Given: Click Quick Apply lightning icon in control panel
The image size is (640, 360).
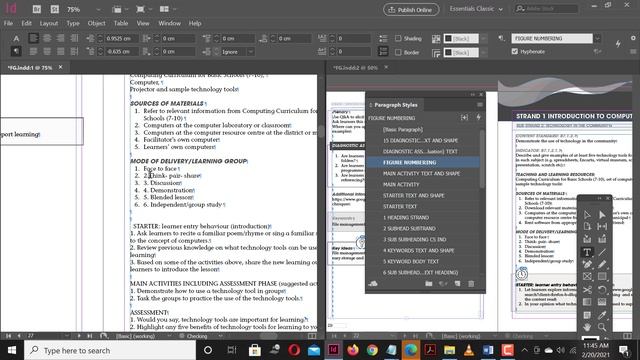Looking at the screenshot, I should (618, 43).
